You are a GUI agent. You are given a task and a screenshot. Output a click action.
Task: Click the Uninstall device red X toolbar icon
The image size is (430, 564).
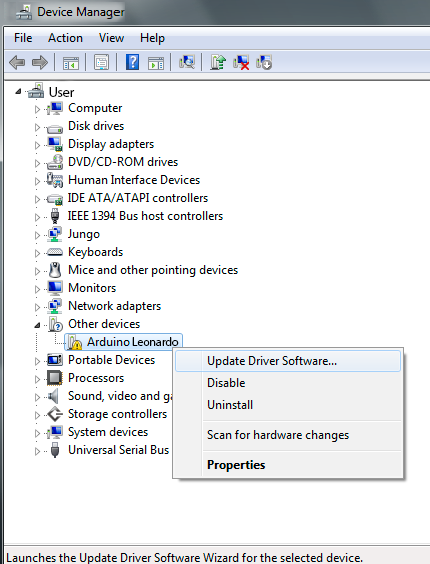(241, 62)
